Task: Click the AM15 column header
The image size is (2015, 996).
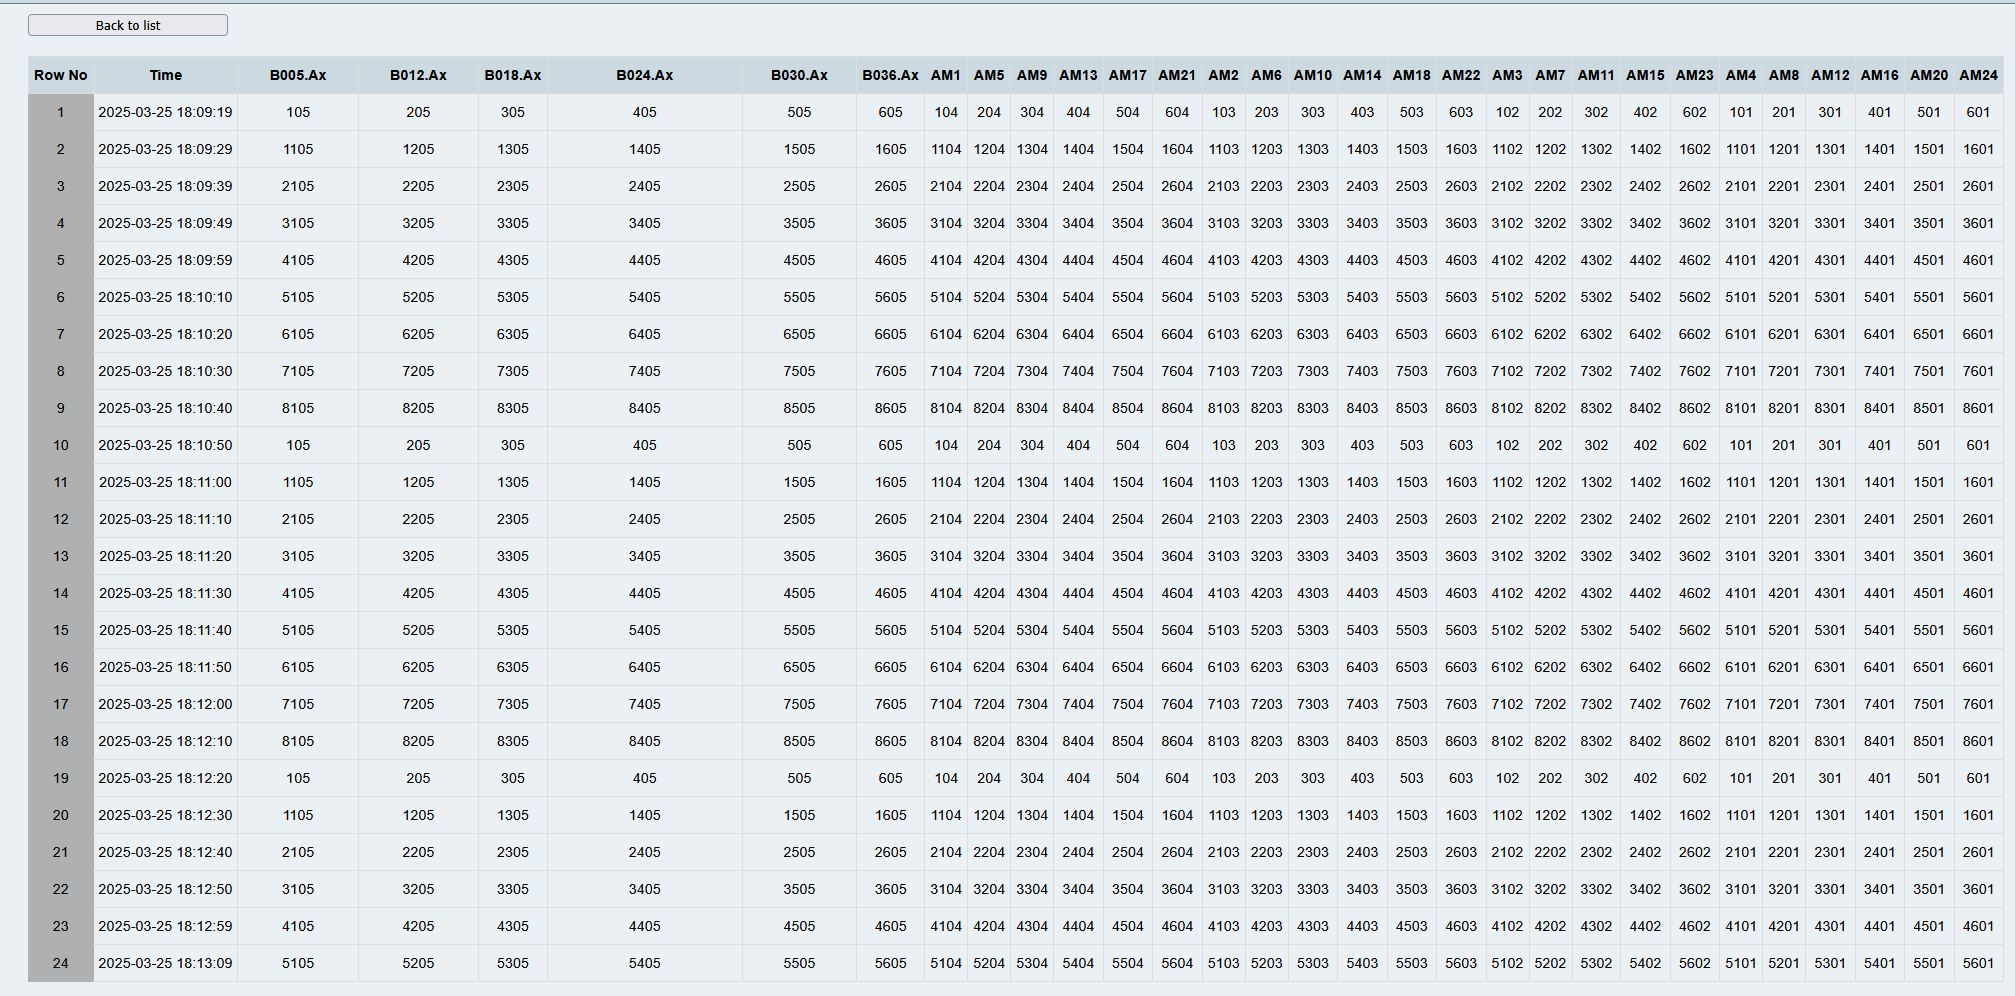Action: click(1645, 75)
